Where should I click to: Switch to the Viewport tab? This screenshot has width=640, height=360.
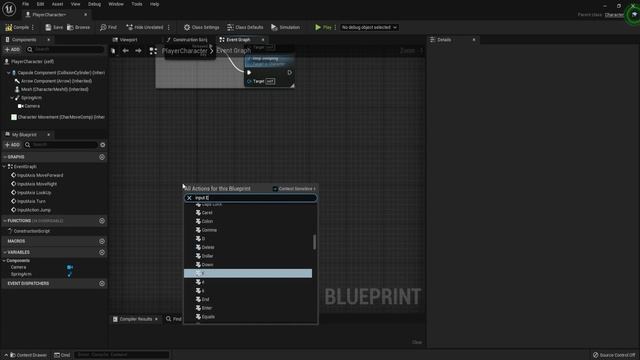click(125, 40)
